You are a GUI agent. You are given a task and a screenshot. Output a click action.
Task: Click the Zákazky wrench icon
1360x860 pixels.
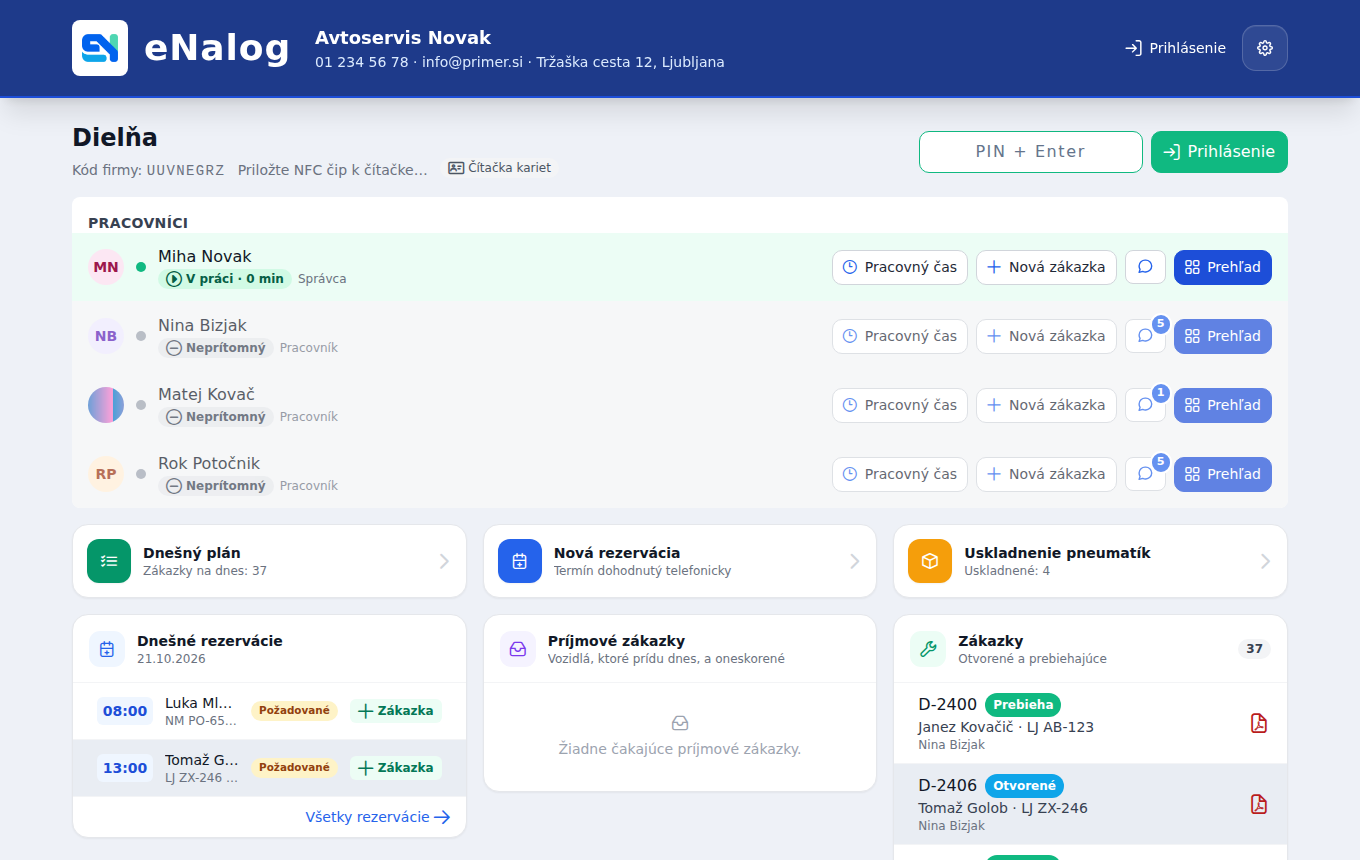(x=928, y=649)
